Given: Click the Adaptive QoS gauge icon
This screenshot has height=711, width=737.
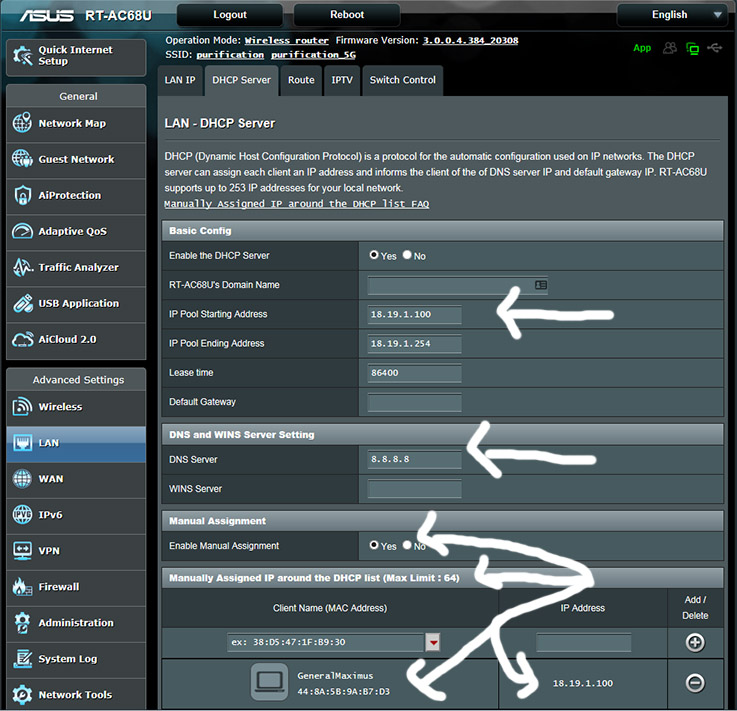Looking at the screenshot, I should 22,231.
